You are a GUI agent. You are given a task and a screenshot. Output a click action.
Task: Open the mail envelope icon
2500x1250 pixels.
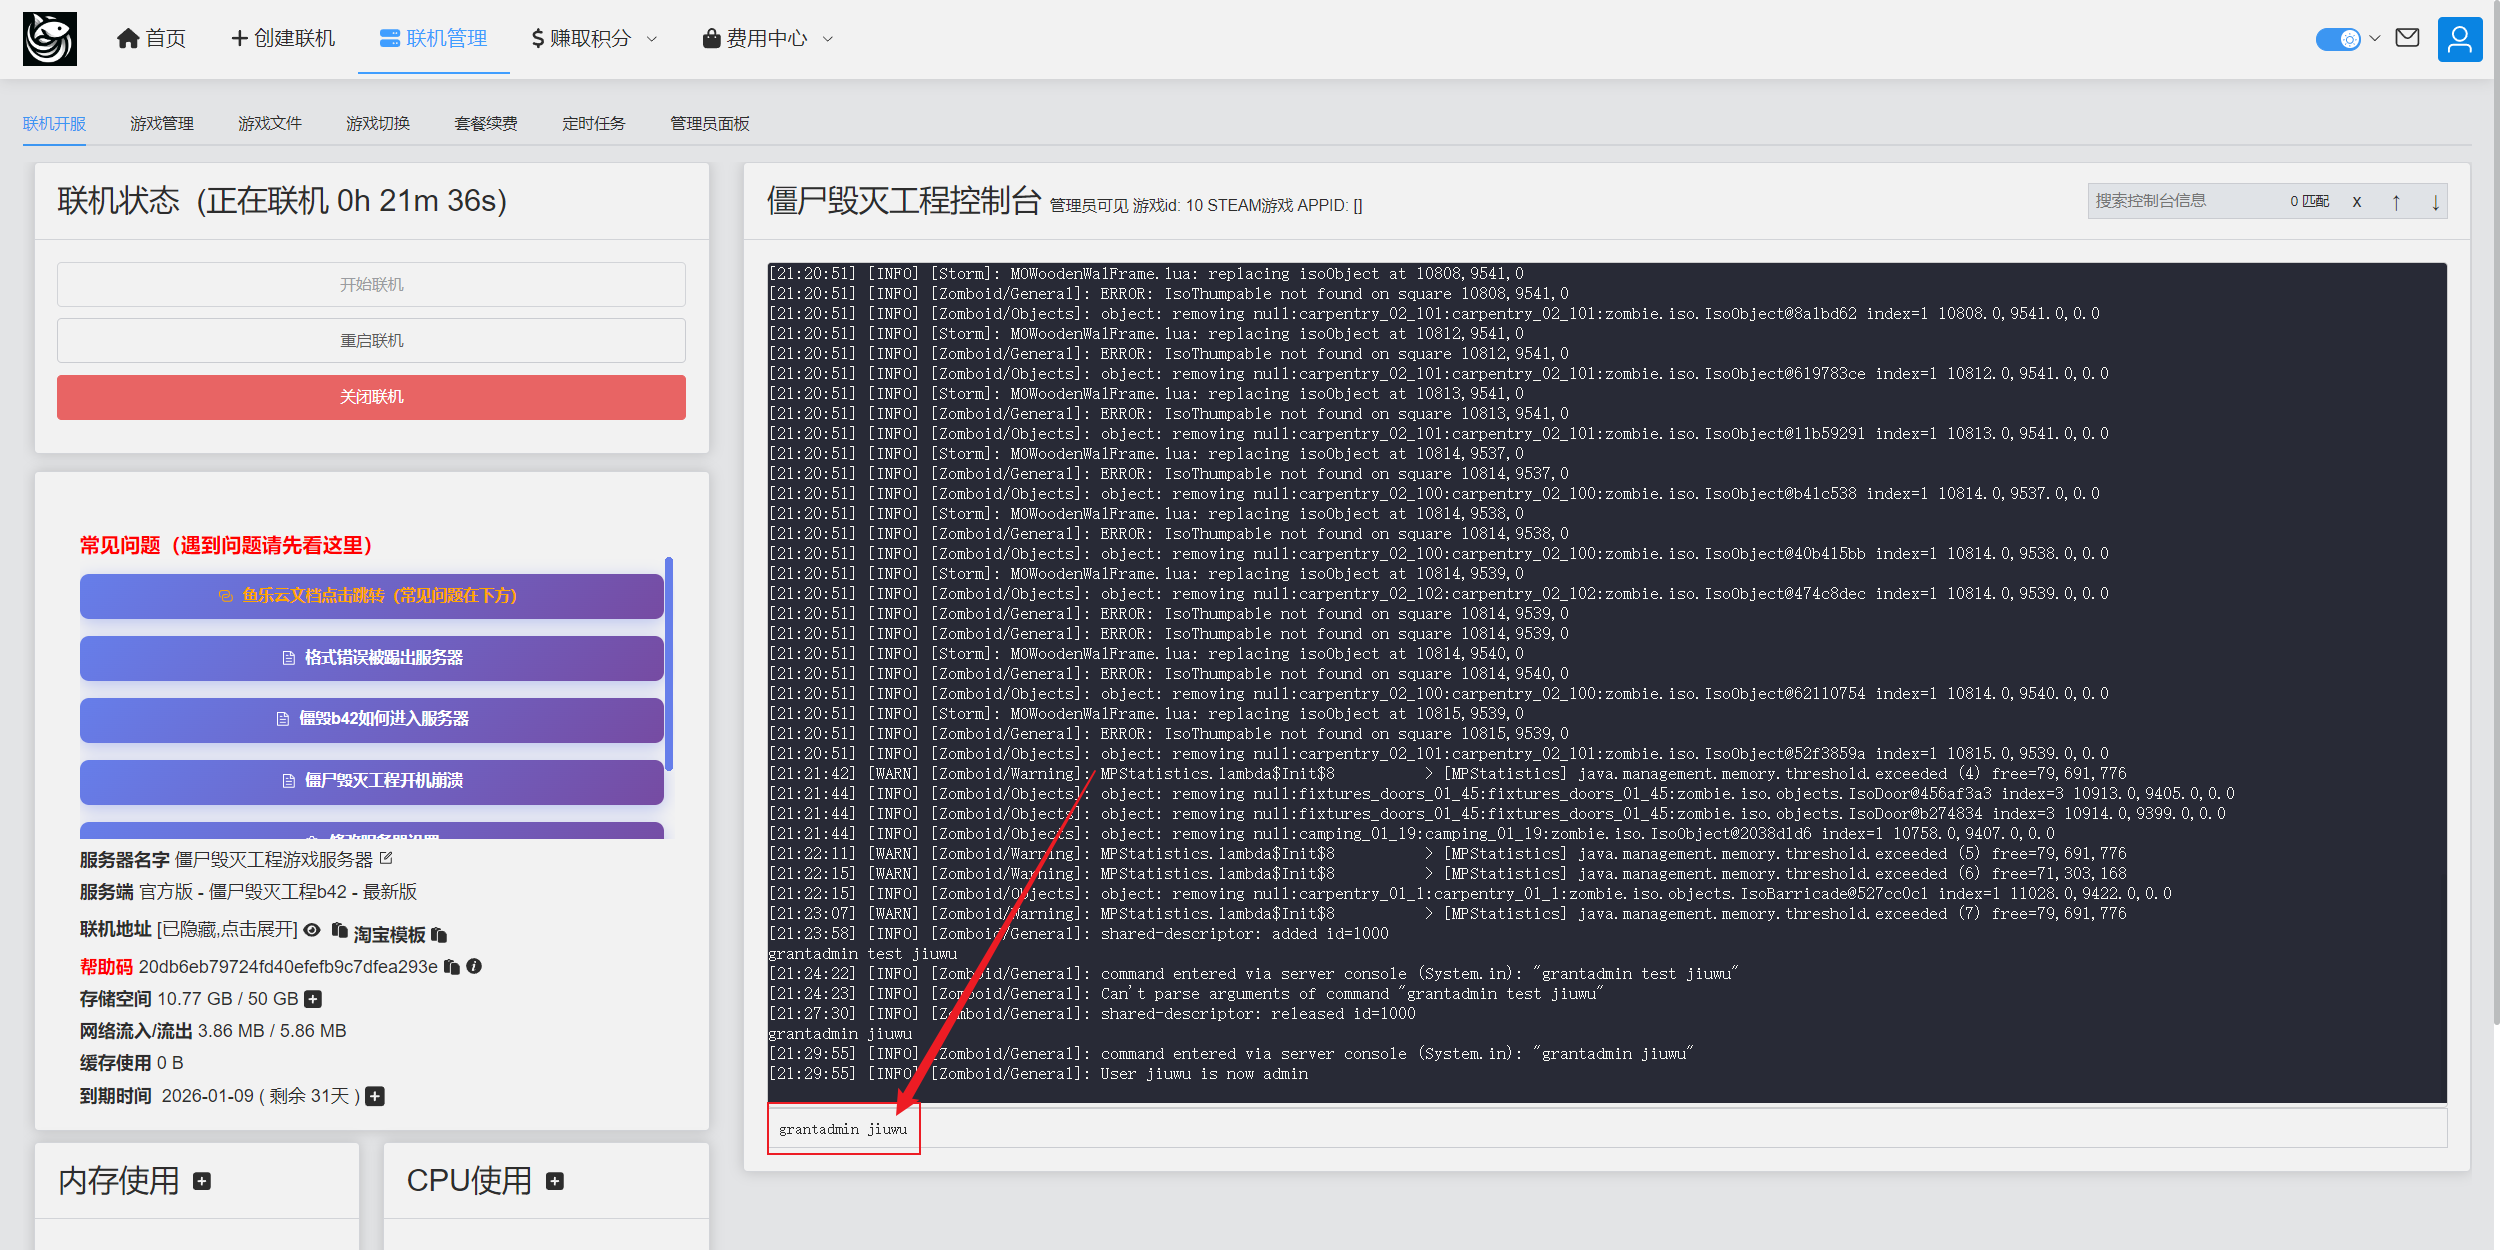pyautogui.click(x=2408, y=38)
